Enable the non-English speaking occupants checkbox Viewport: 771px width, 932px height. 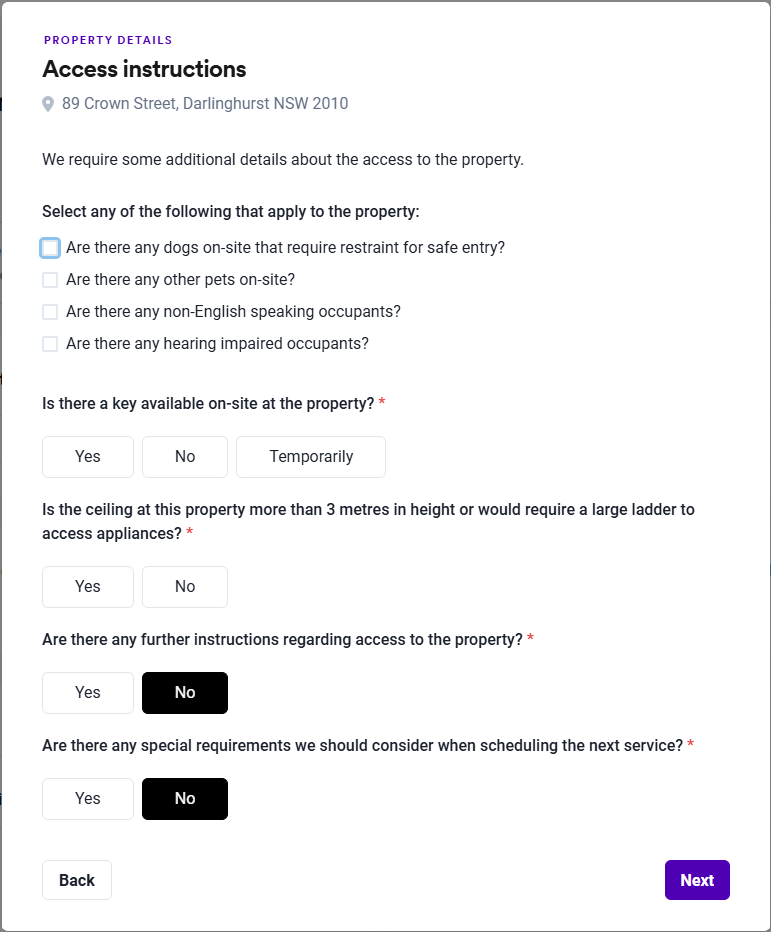(50, 312)
